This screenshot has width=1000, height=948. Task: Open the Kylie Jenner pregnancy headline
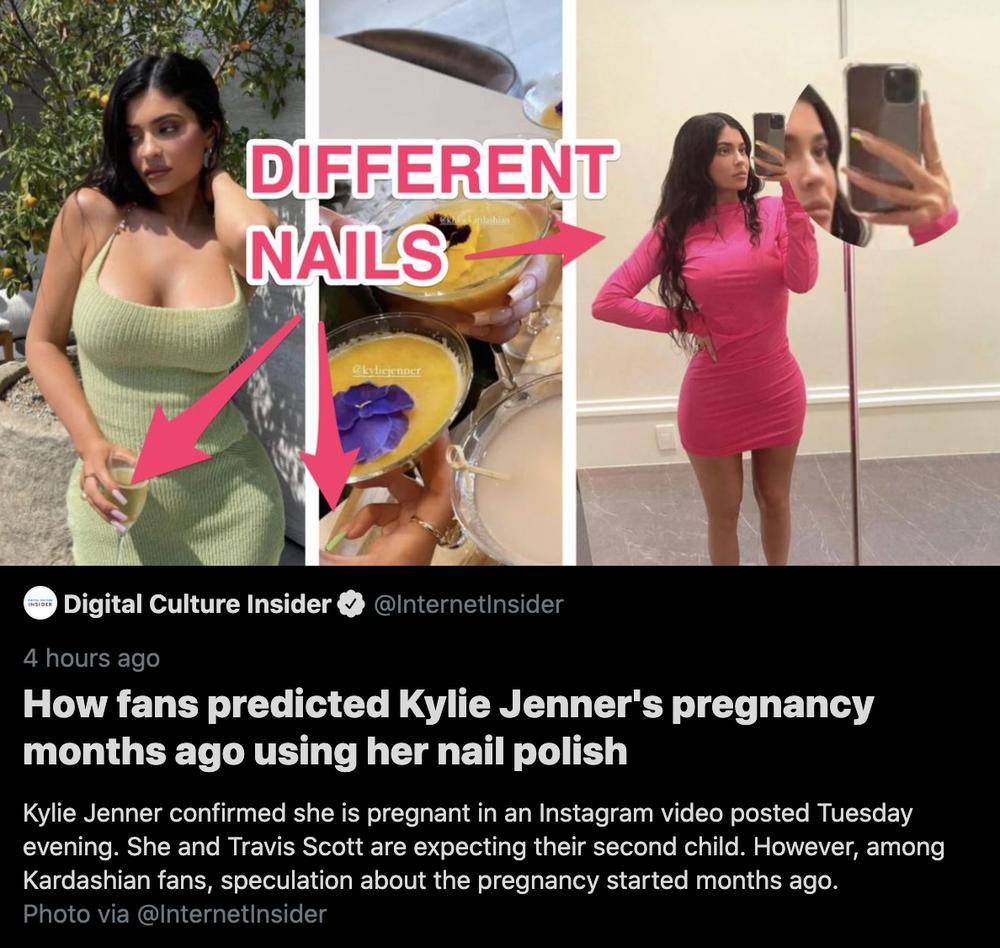(448, 727)
